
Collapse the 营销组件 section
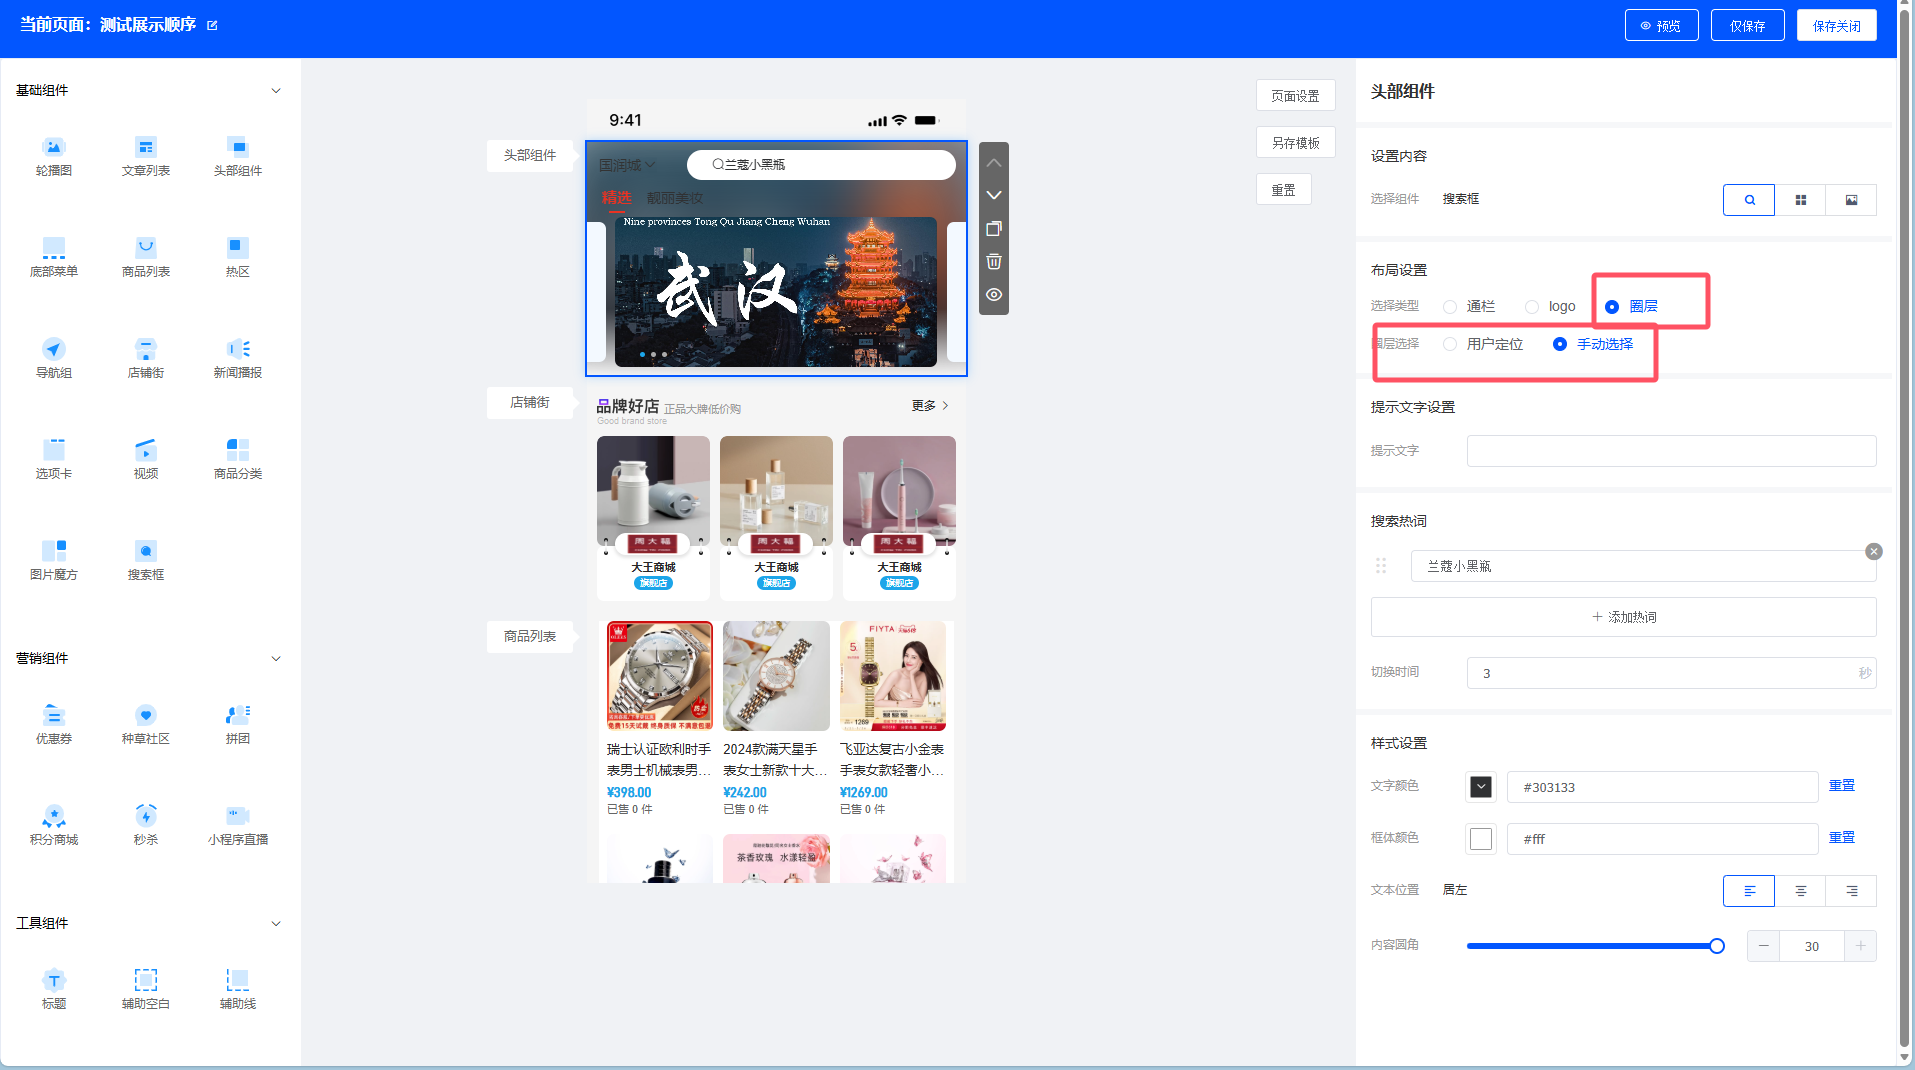click(x=276, y=659)
